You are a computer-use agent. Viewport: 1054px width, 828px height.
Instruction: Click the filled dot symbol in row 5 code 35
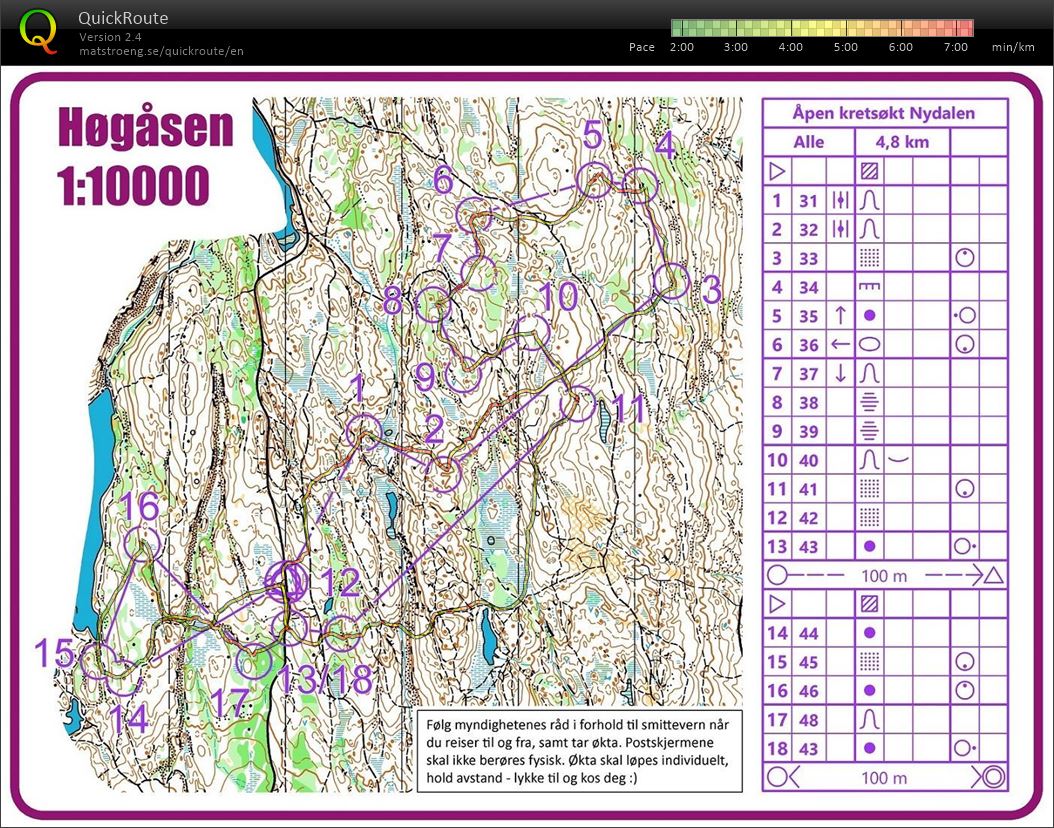[x=869, y=315]
